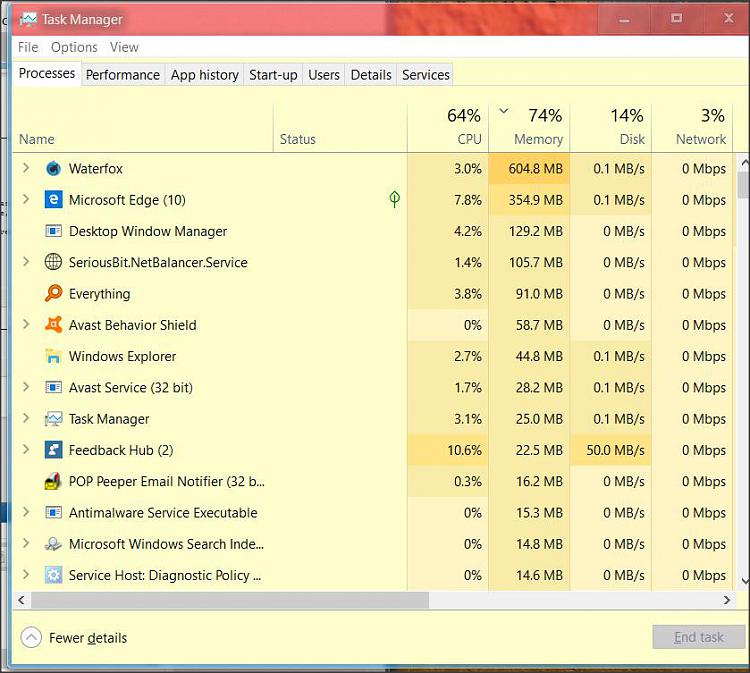The image size is (750, 673).
Task: Switch to the Start-up tab
Action: click(x=273, y=75)
